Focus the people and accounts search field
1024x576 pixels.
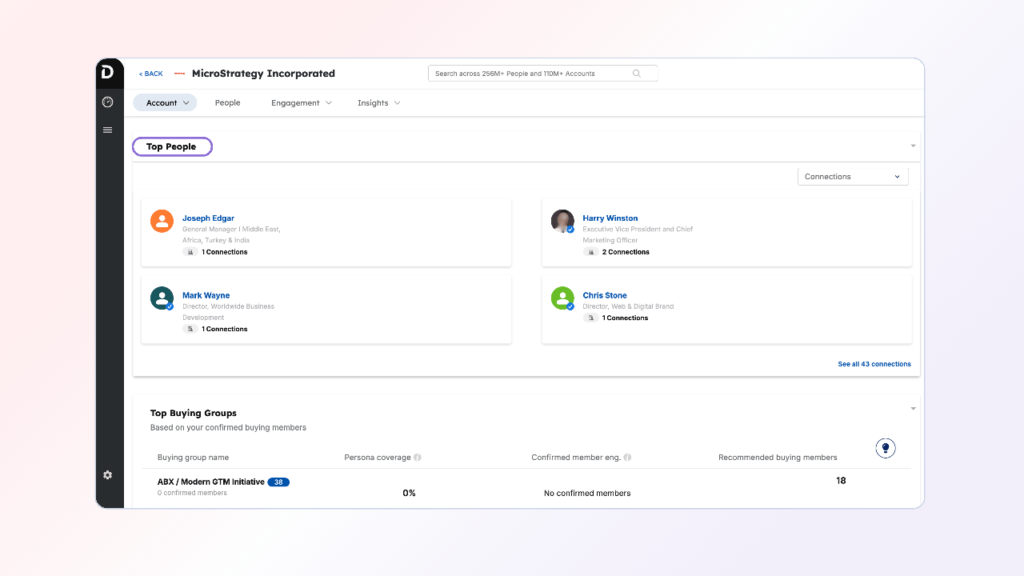point(530,73)
